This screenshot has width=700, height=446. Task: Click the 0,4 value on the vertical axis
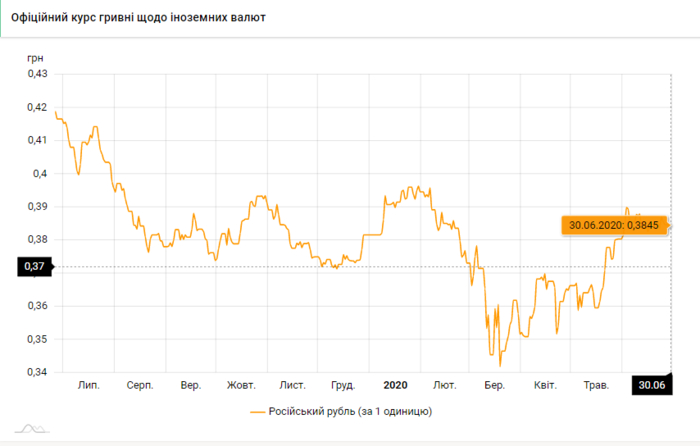pos(41,173)
